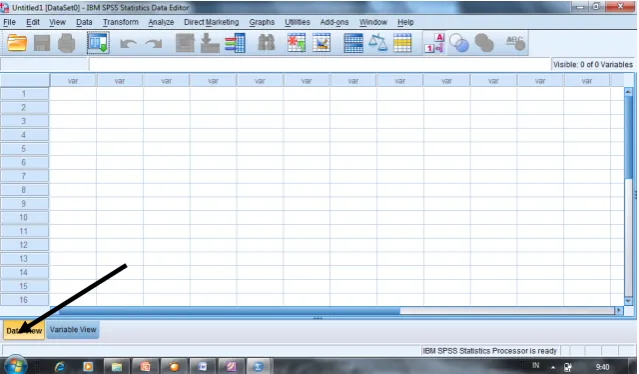Open the Window menu

point(373,22)
